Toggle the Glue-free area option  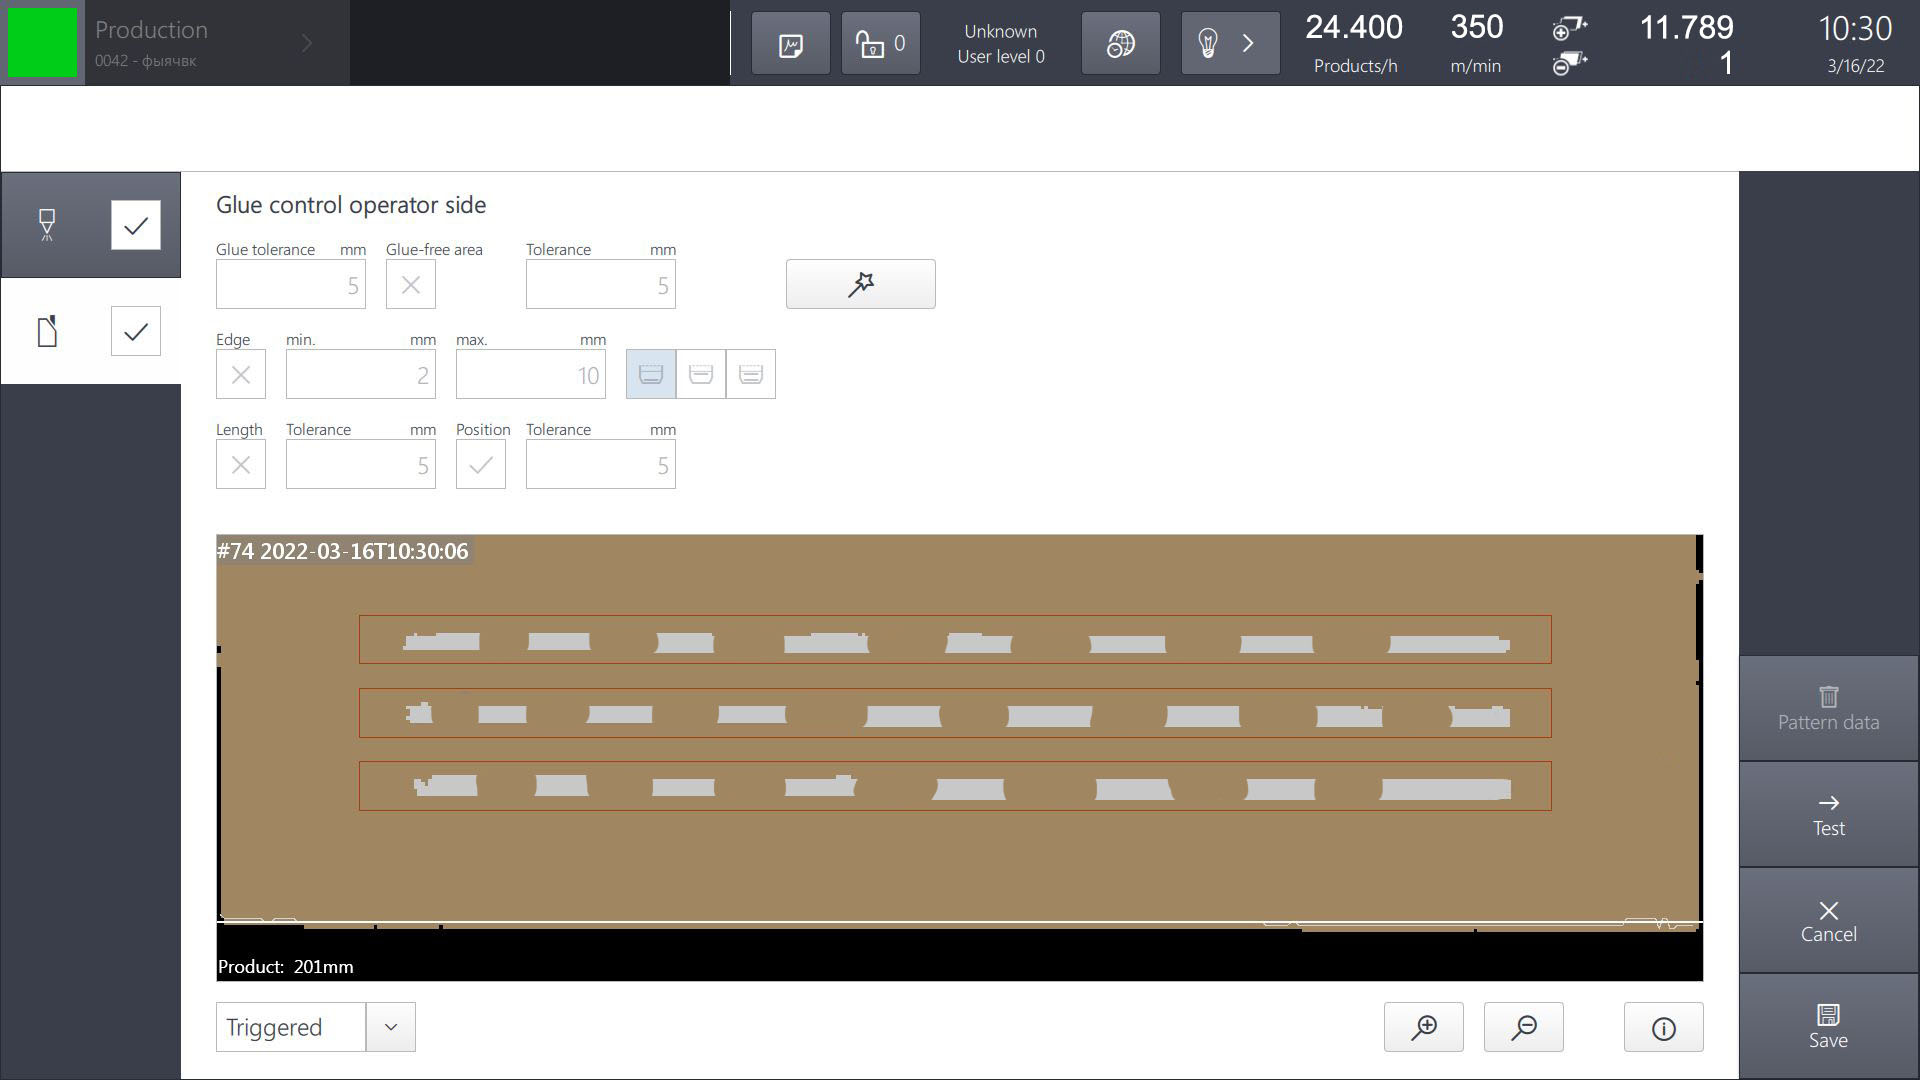click(410, 284)
